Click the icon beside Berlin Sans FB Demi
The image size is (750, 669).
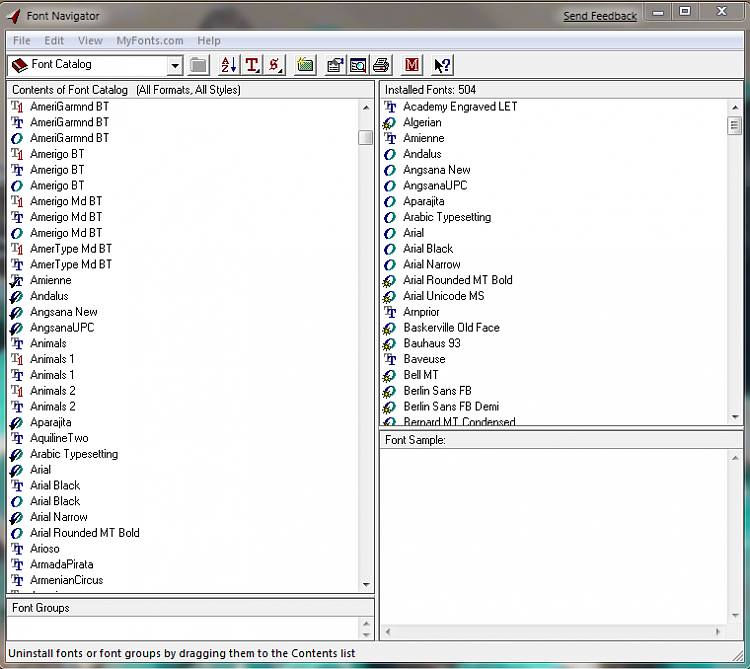coord(389,407)
